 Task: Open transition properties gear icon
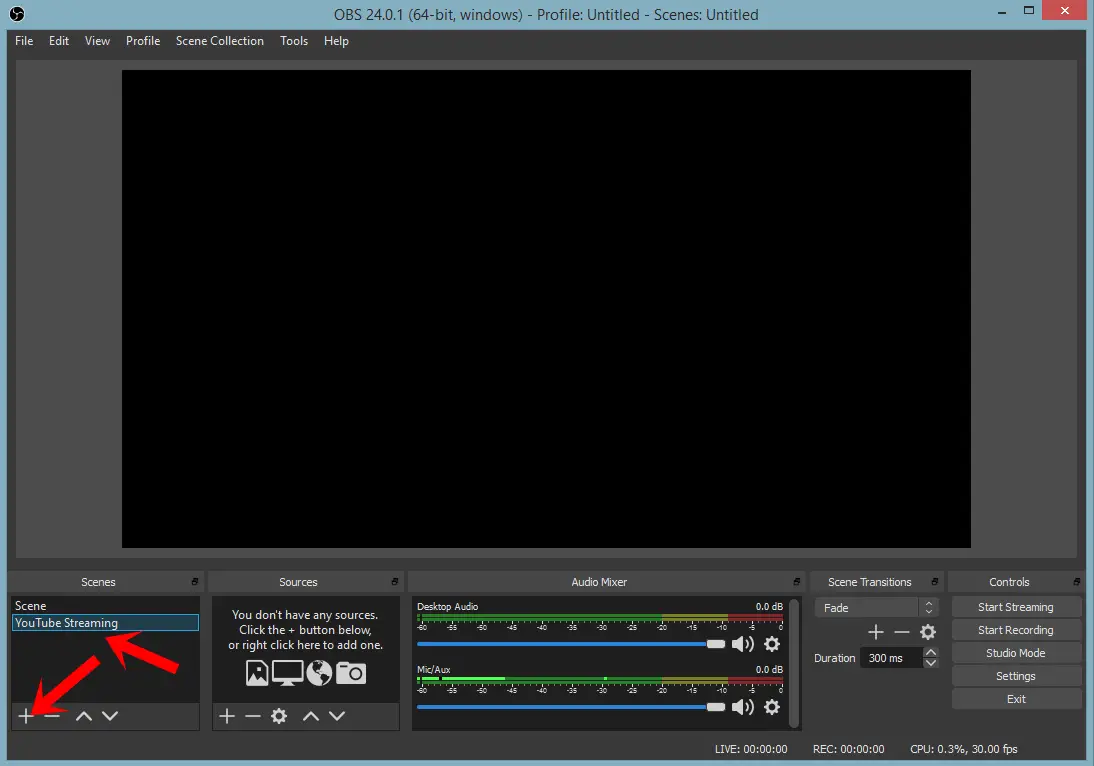pos(928,632)
